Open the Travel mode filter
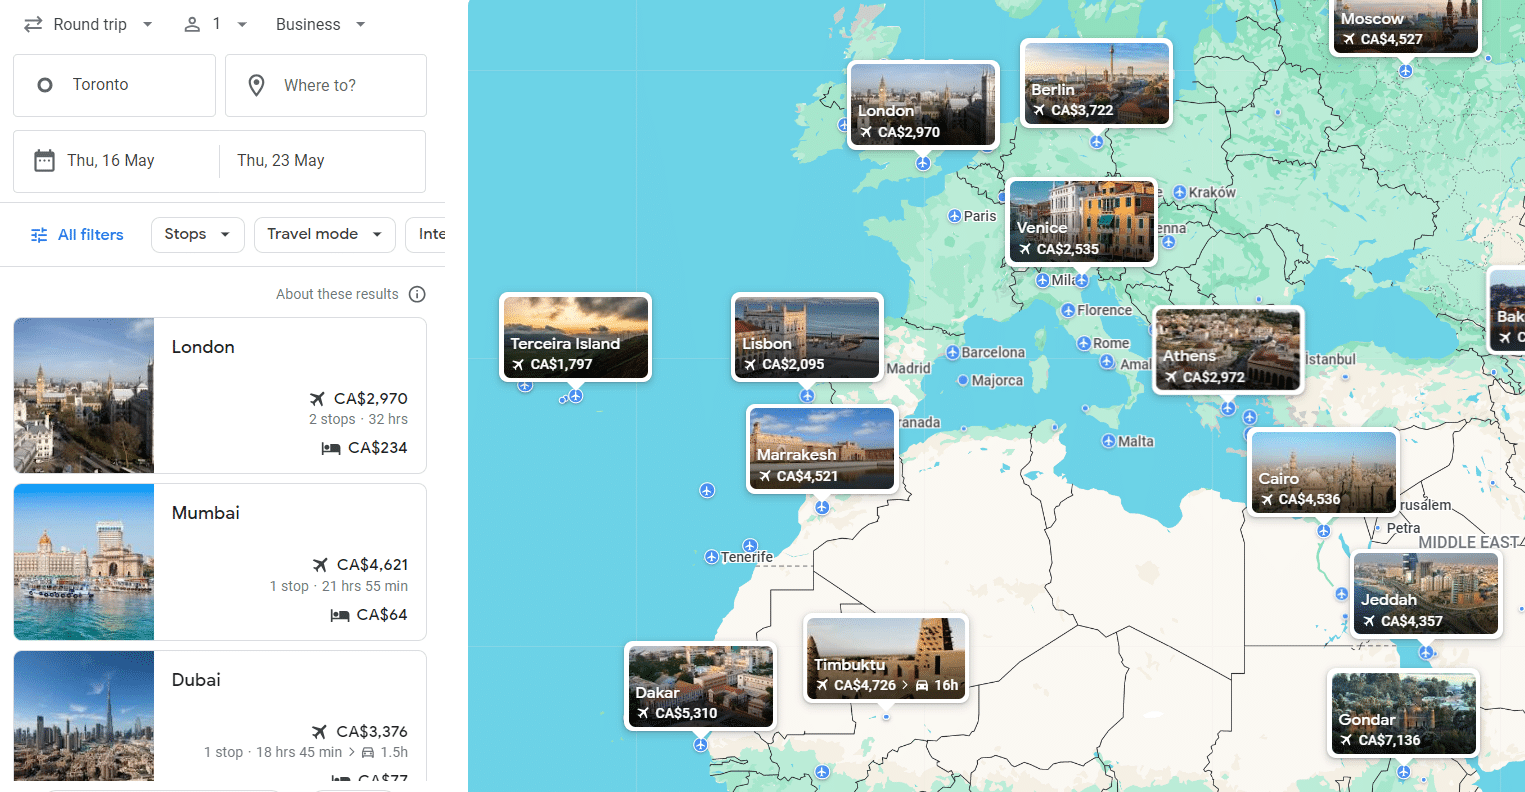This screenshot has width=1525, height=792. click(x=324, y=234)
